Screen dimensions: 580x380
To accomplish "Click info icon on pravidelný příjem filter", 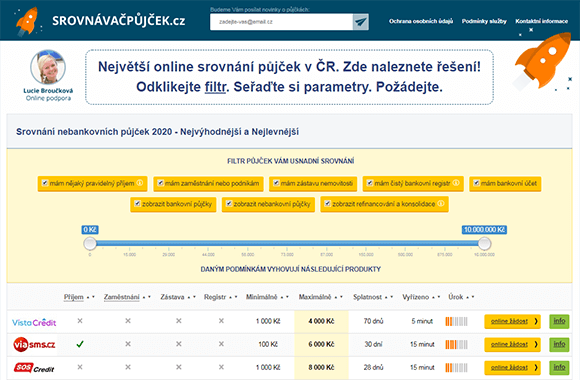I will pos(140,183).
